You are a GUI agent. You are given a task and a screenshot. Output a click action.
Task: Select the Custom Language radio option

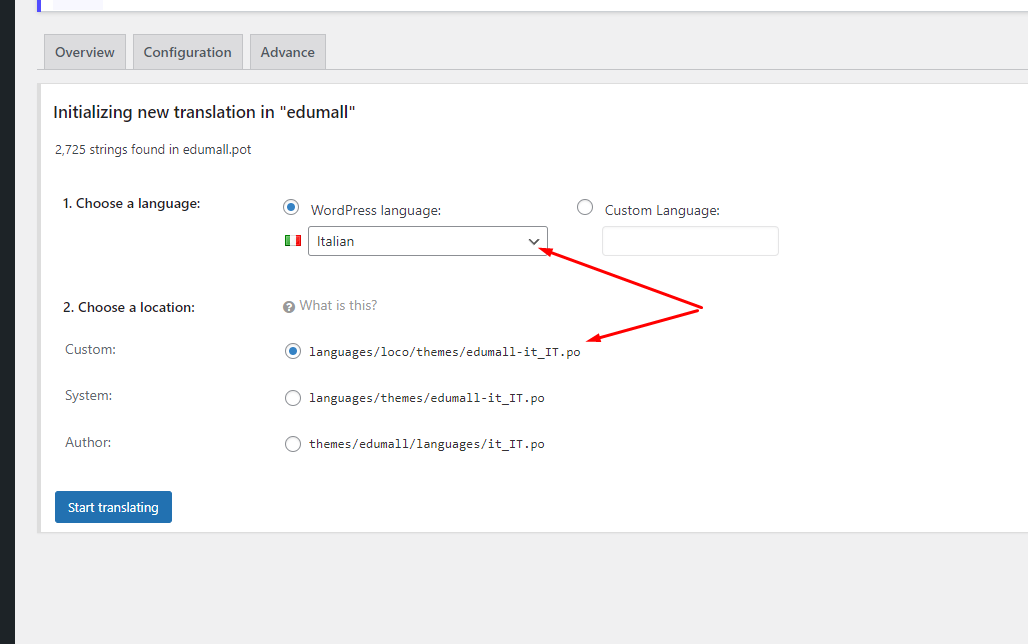click(585, 208)
